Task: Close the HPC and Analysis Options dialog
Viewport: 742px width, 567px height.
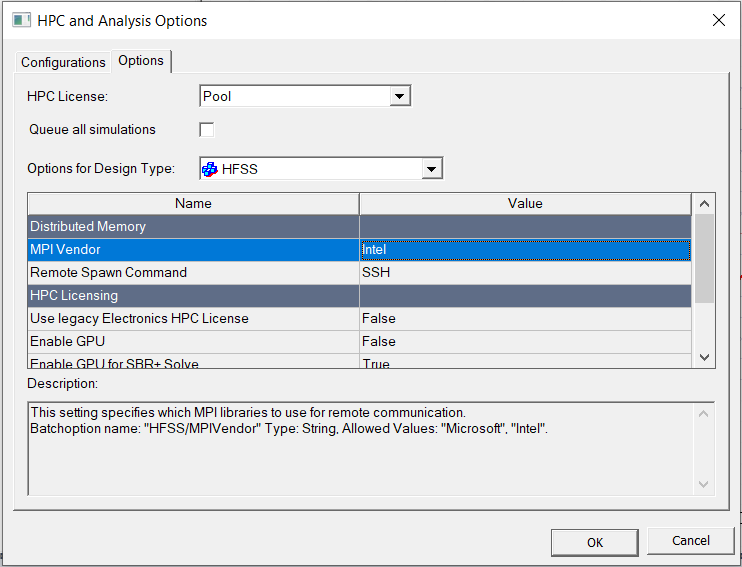Action: pos(718,20)
